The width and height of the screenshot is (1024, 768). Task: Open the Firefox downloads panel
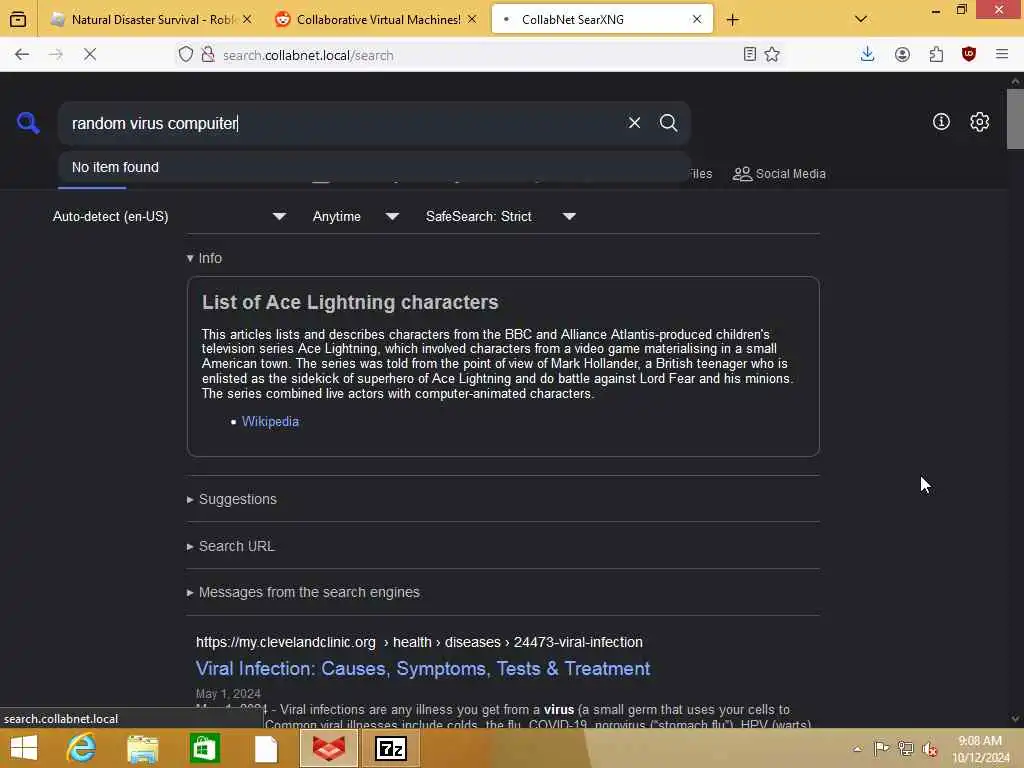867,55
